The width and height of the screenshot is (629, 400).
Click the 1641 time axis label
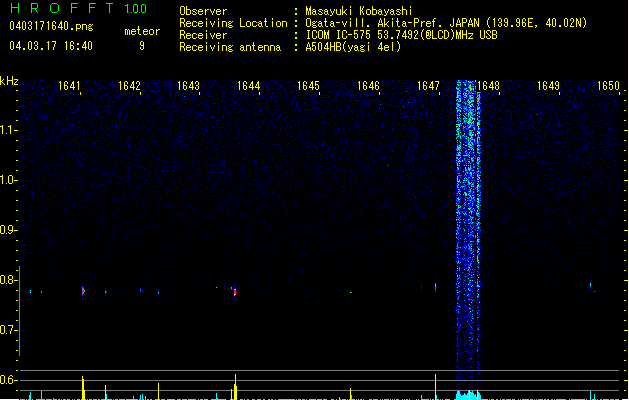click(x=69, y=86)
